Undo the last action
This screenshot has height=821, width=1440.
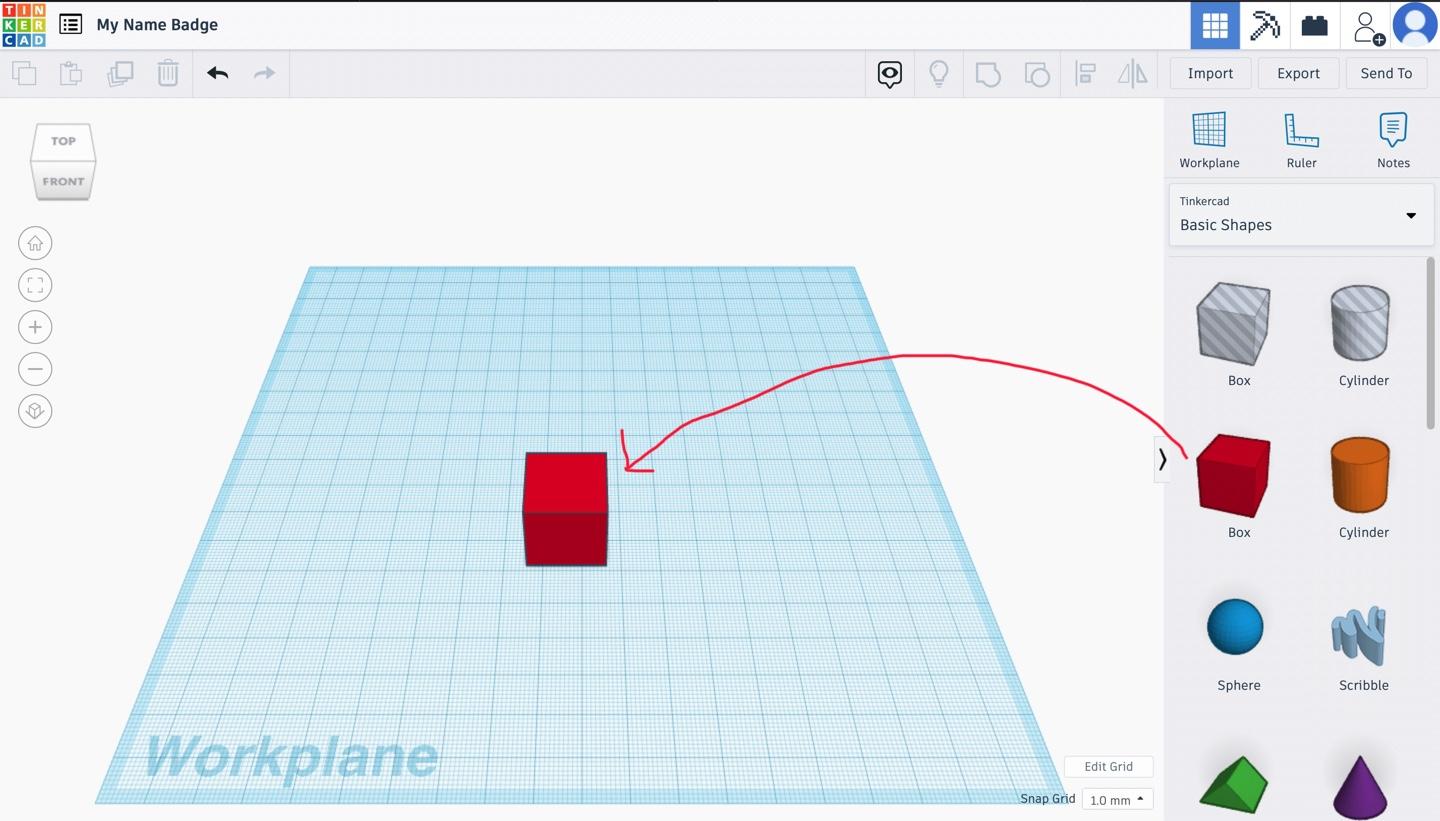tap(217, 72)
